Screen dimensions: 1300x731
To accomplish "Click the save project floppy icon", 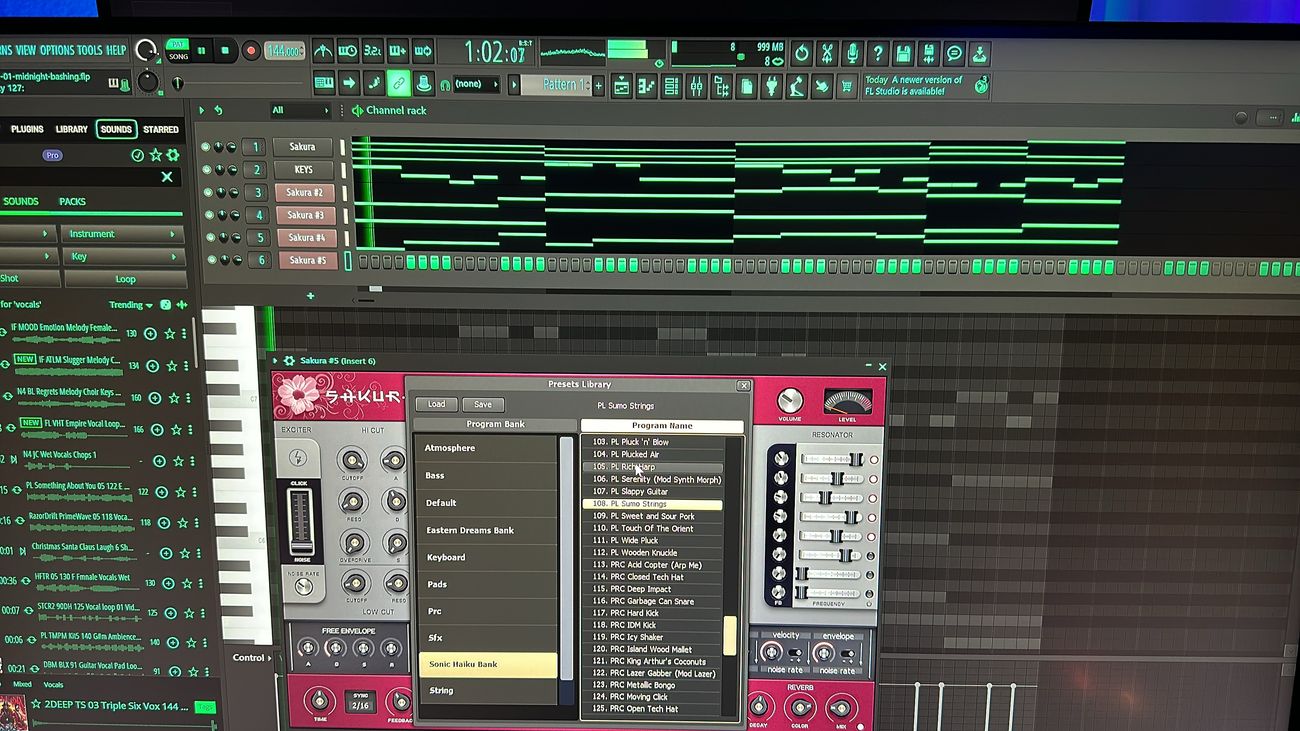I will pyautogui.click(x=903, y=54).
